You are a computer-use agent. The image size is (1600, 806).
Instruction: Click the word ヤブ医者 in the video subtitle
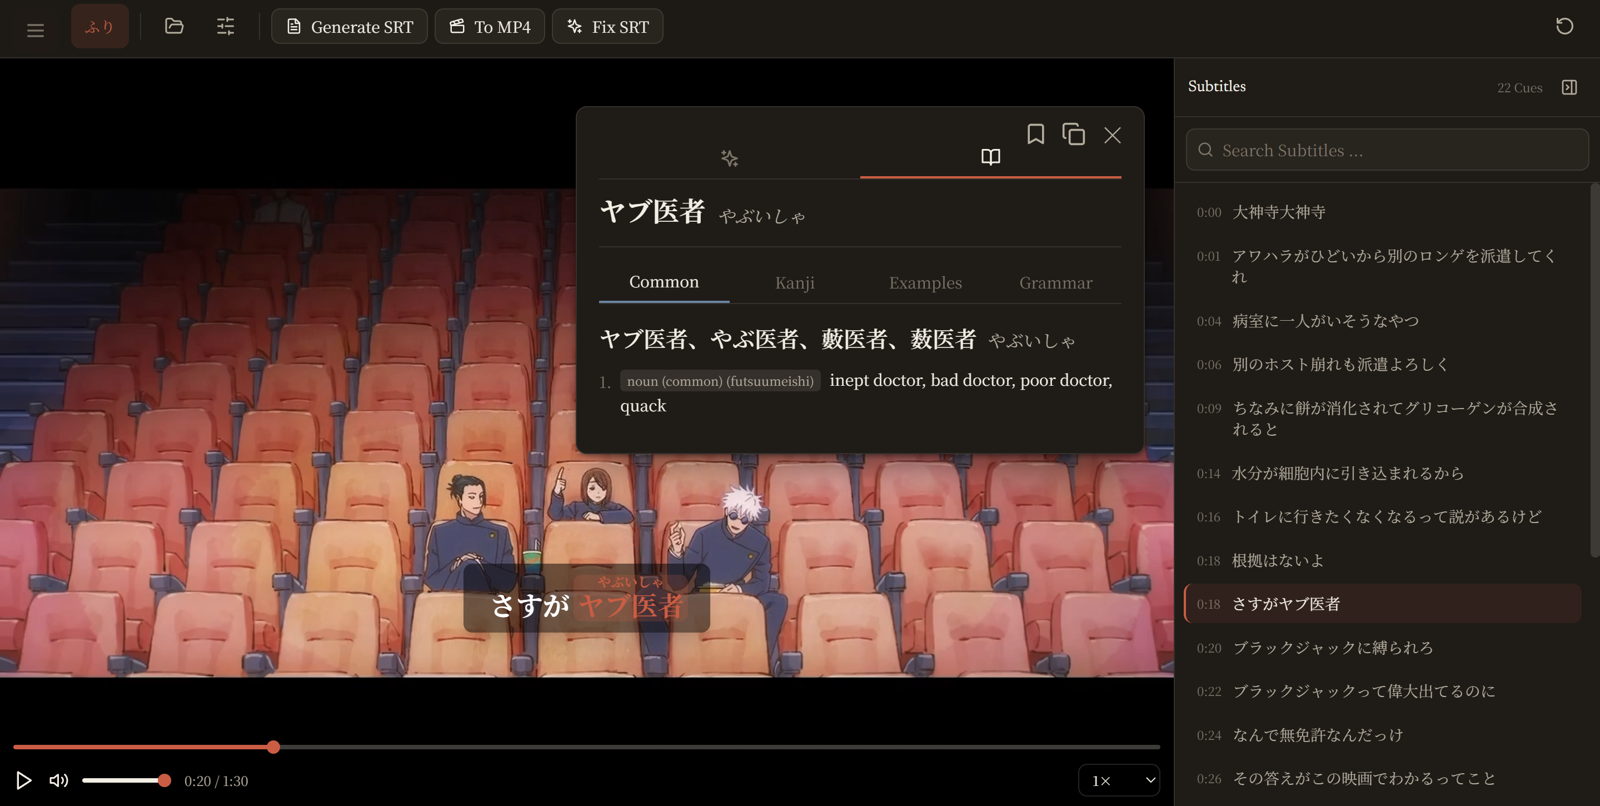[x=631, y=605]
